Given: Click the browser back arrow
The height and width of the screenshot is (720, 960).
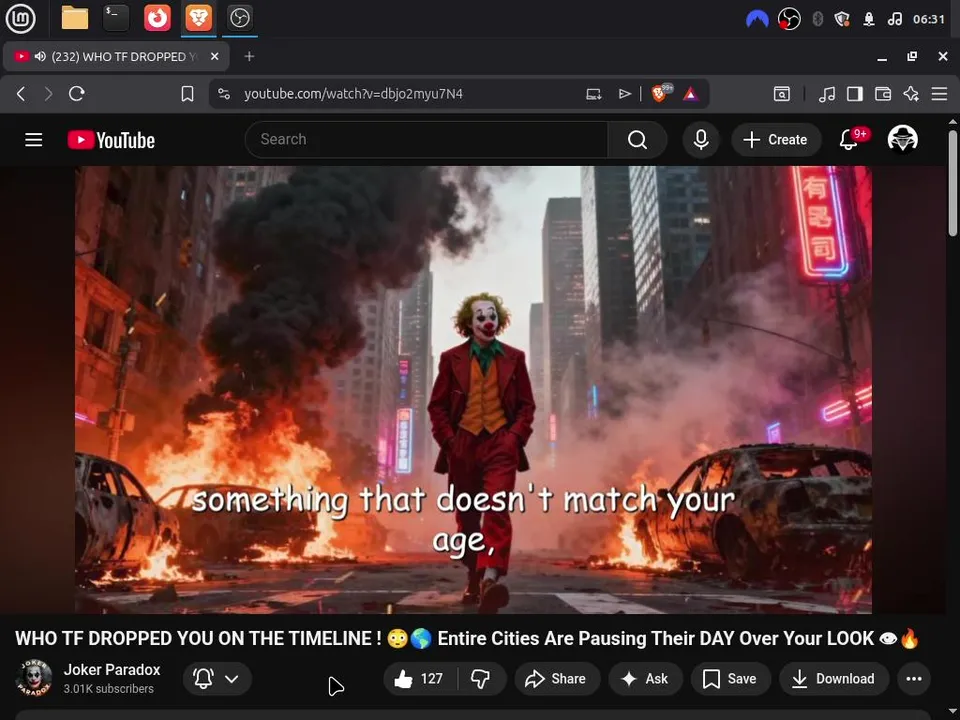Looking at the screenshot, I should point(21,94).
